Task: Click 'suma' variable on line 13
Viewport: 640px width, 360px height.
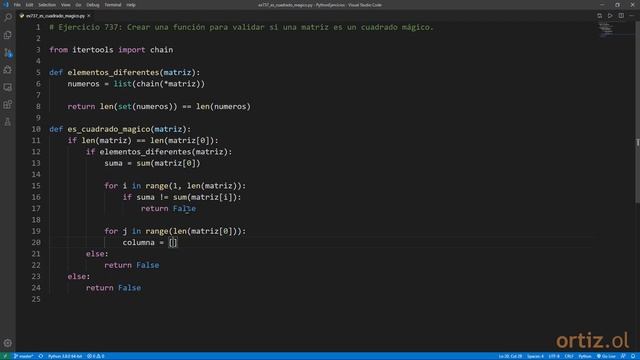Action: tap(113, 163)
